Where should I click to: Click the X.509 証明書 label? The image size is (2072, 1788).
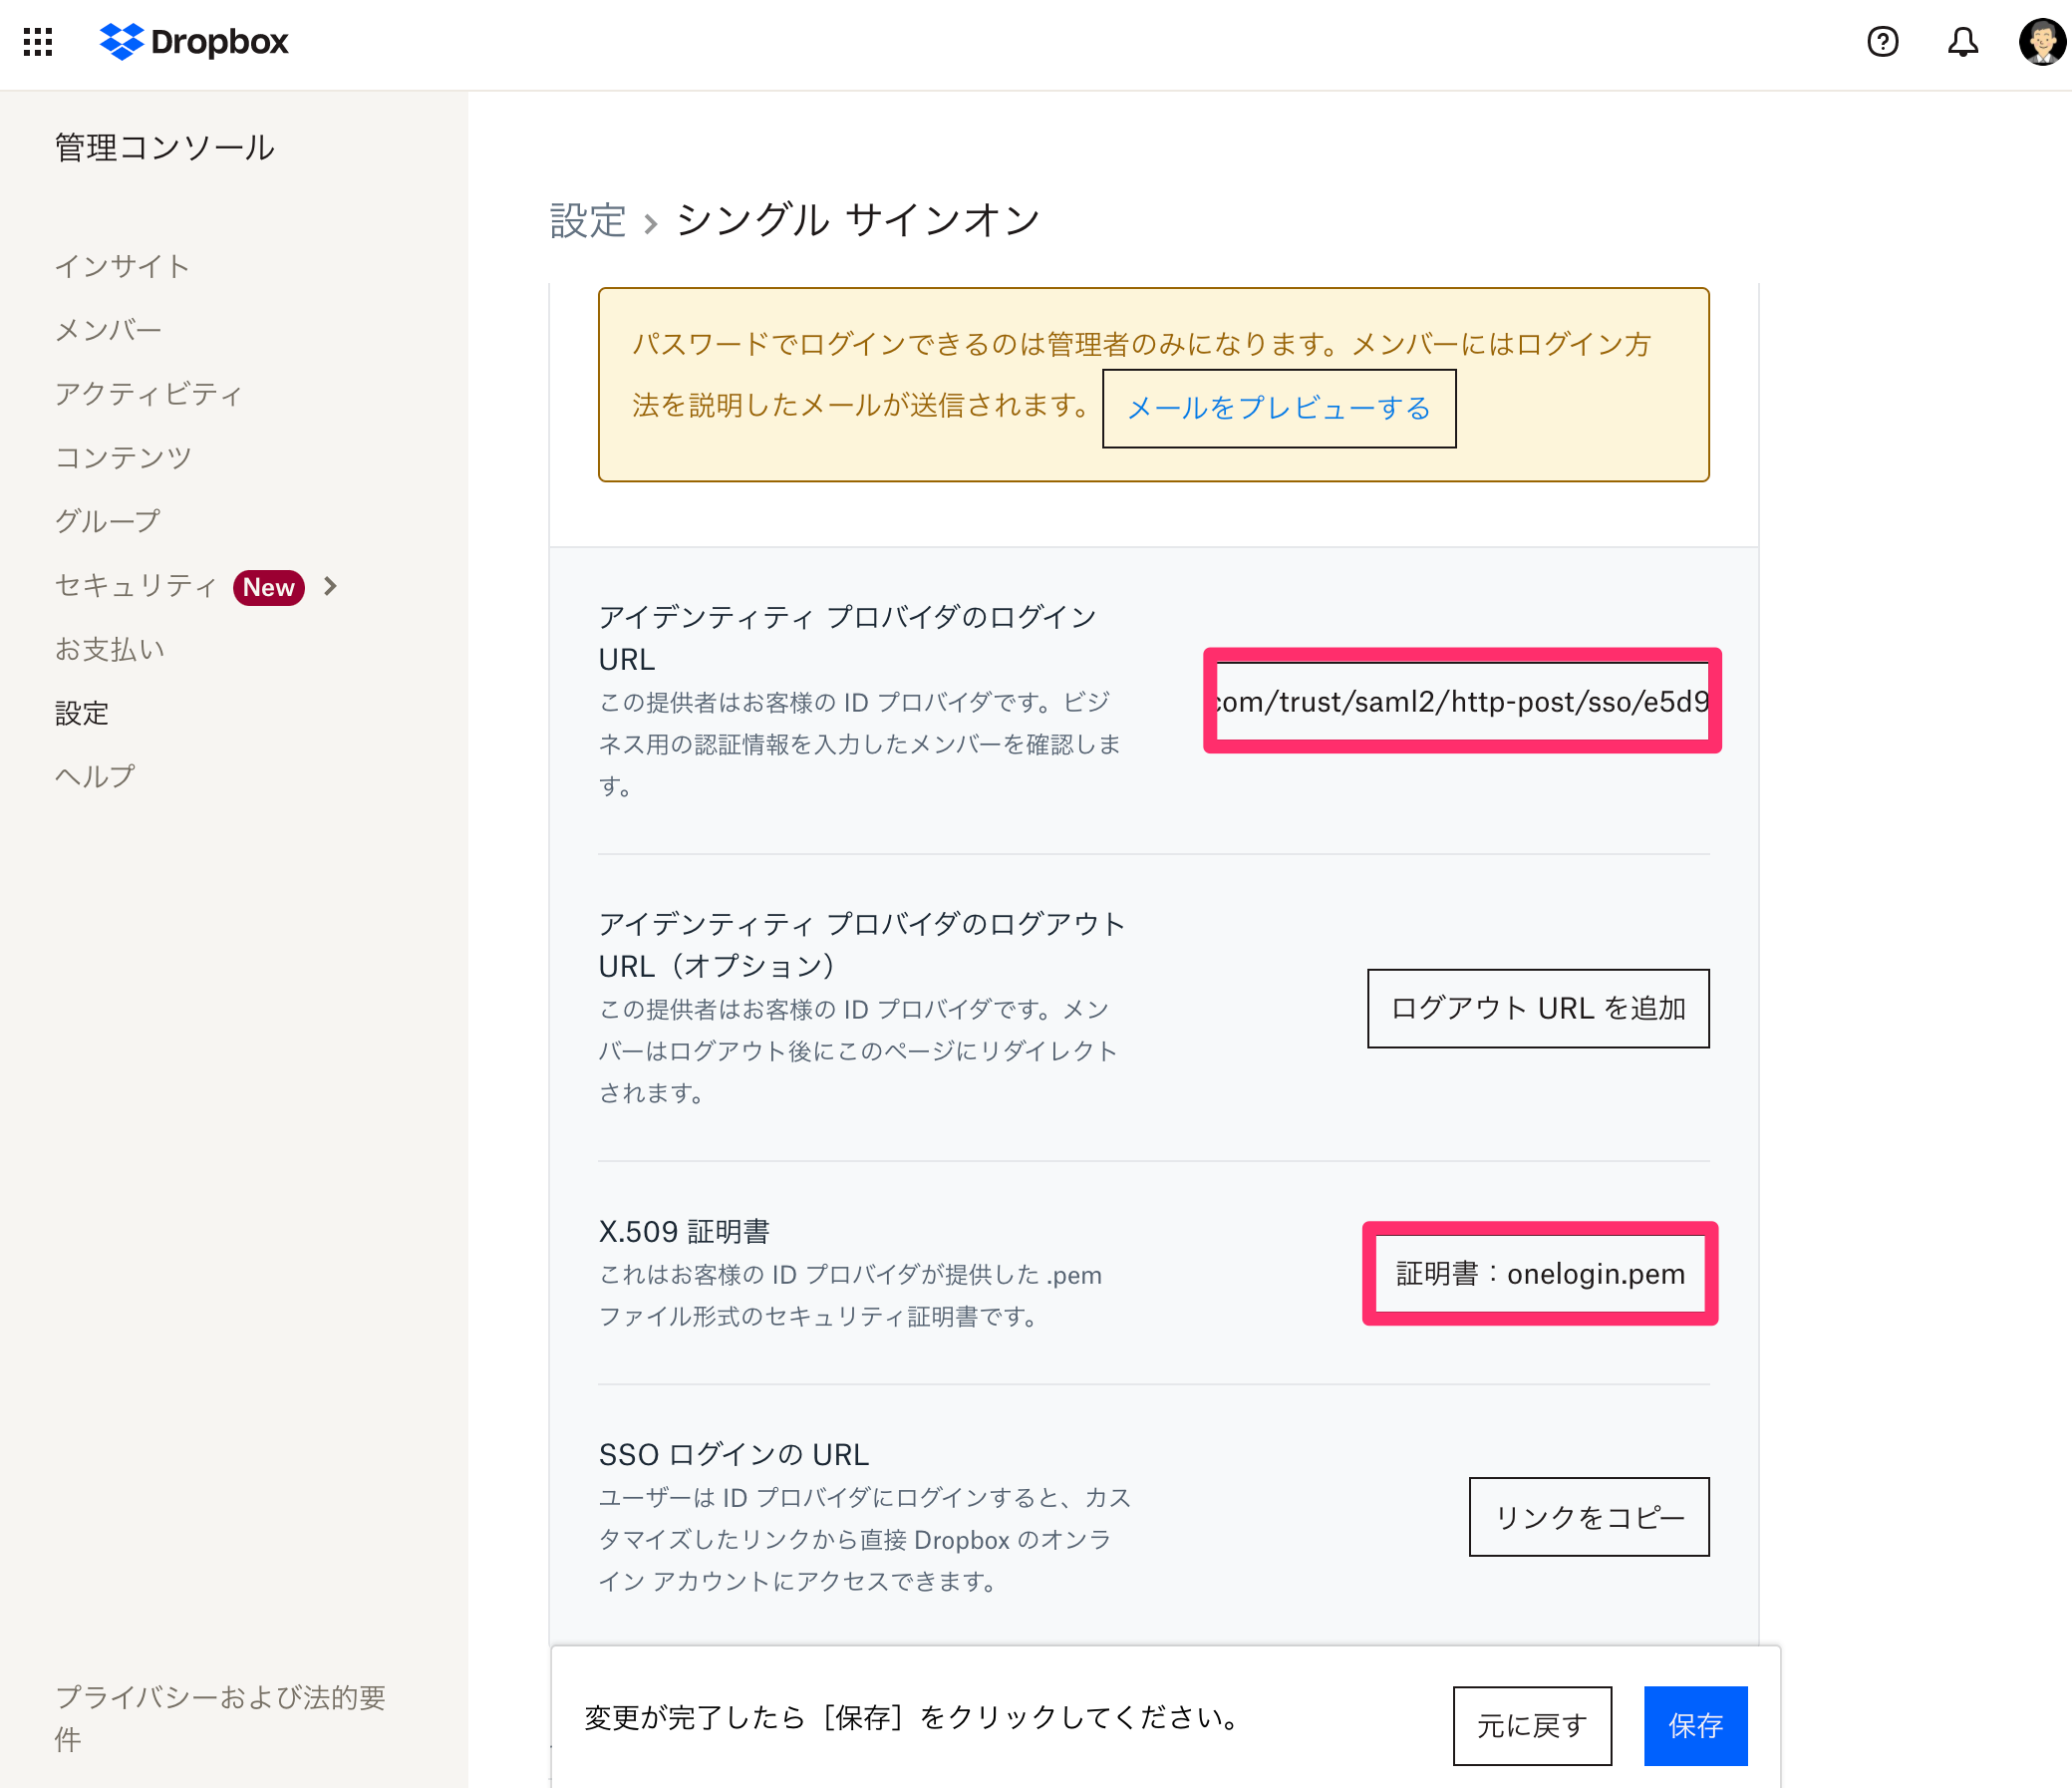tap(684, 1231)
